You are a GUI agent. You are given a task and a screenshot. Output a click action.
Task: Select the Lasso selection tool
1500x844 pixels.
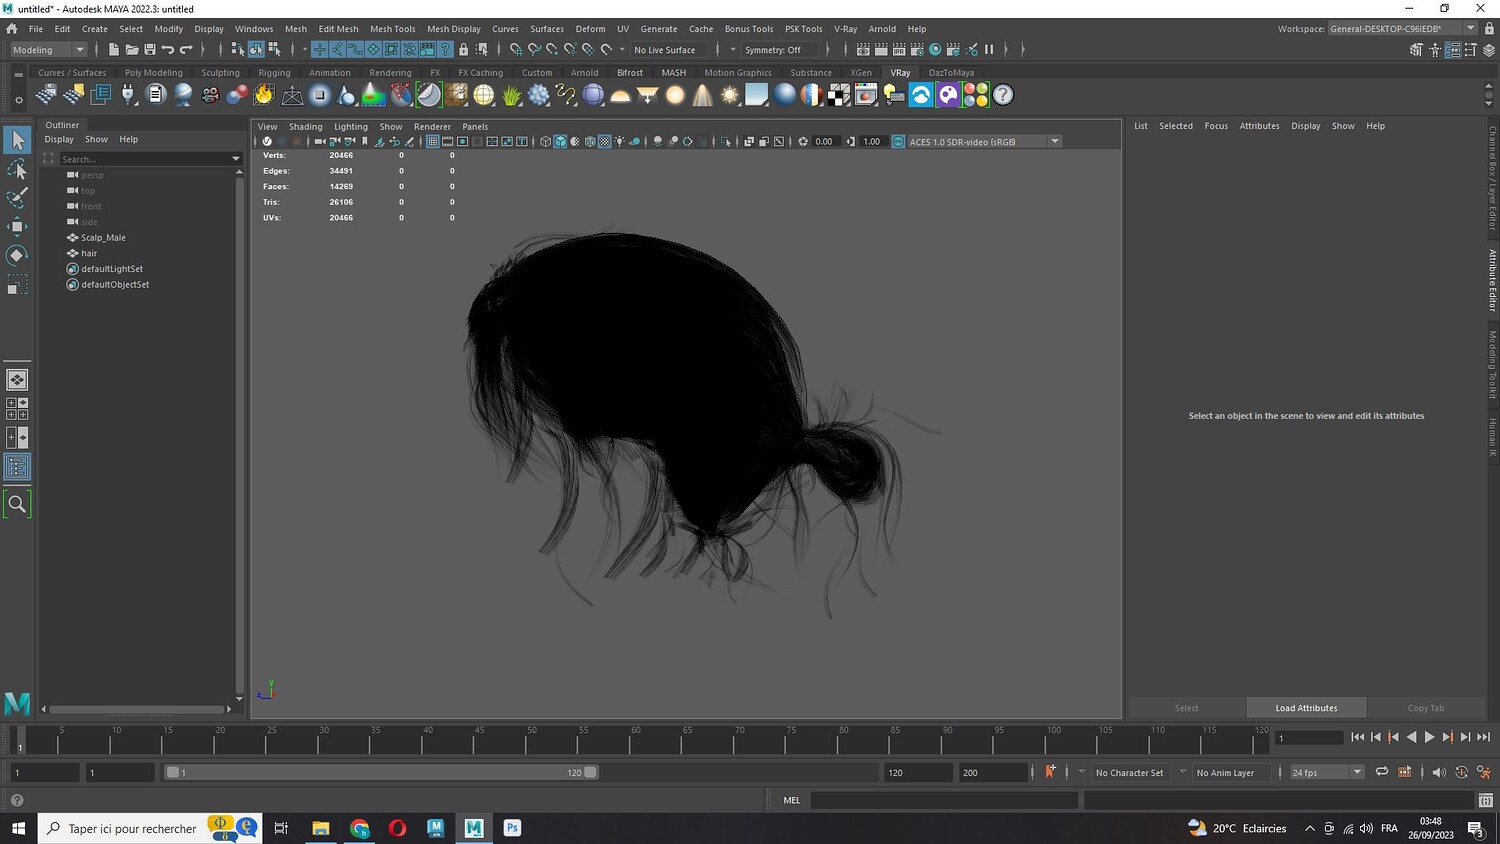pos(17,169)
